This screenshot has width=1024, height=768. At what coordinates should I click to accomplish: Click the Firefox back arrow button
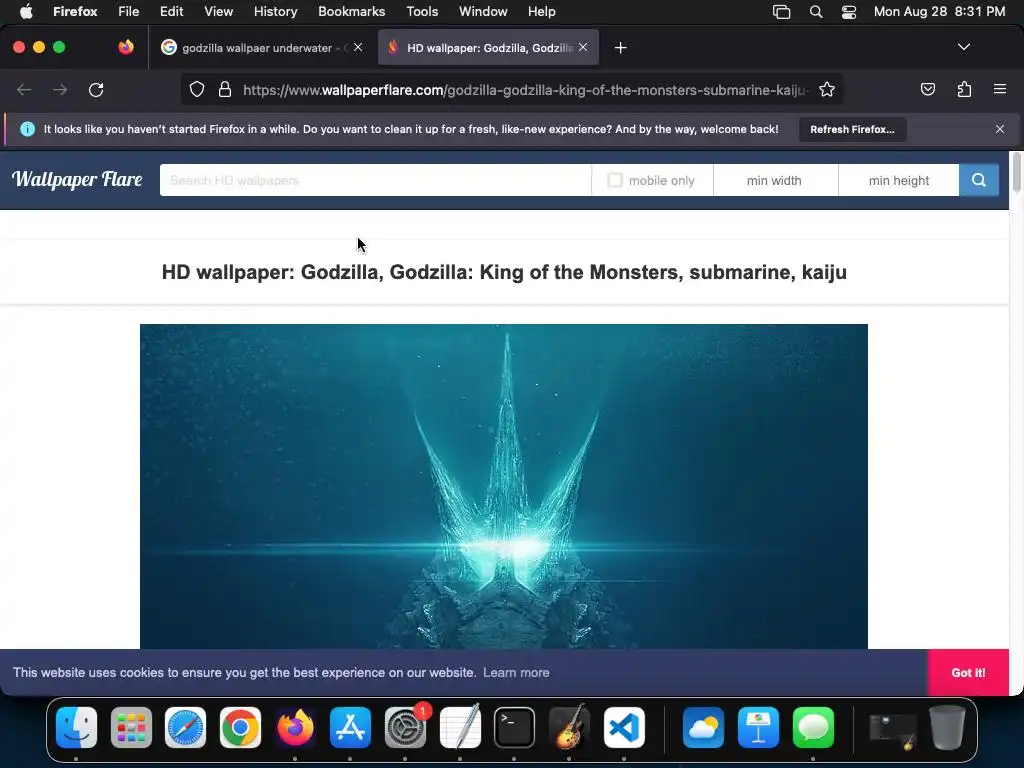(24, 89)
